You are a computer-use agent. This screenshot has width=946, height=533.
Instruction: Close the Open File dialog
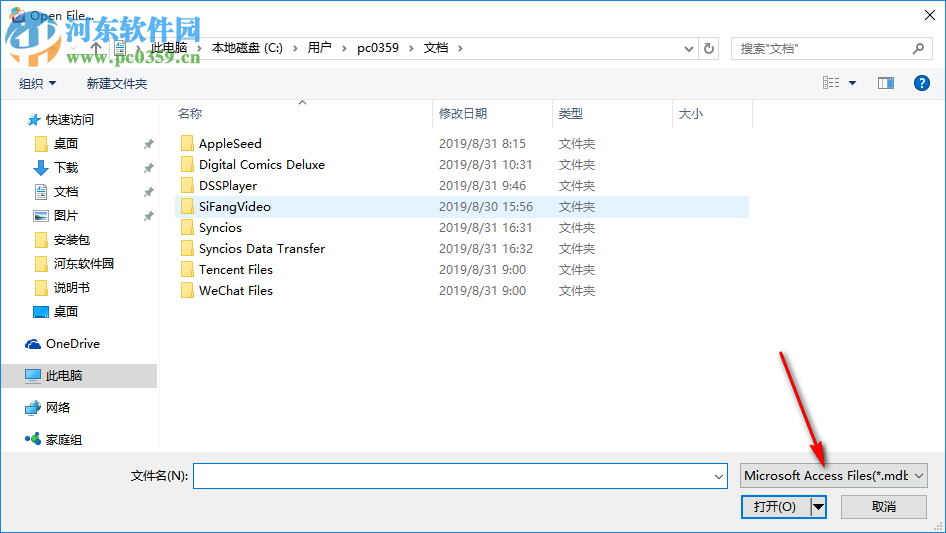coord(930,15)
